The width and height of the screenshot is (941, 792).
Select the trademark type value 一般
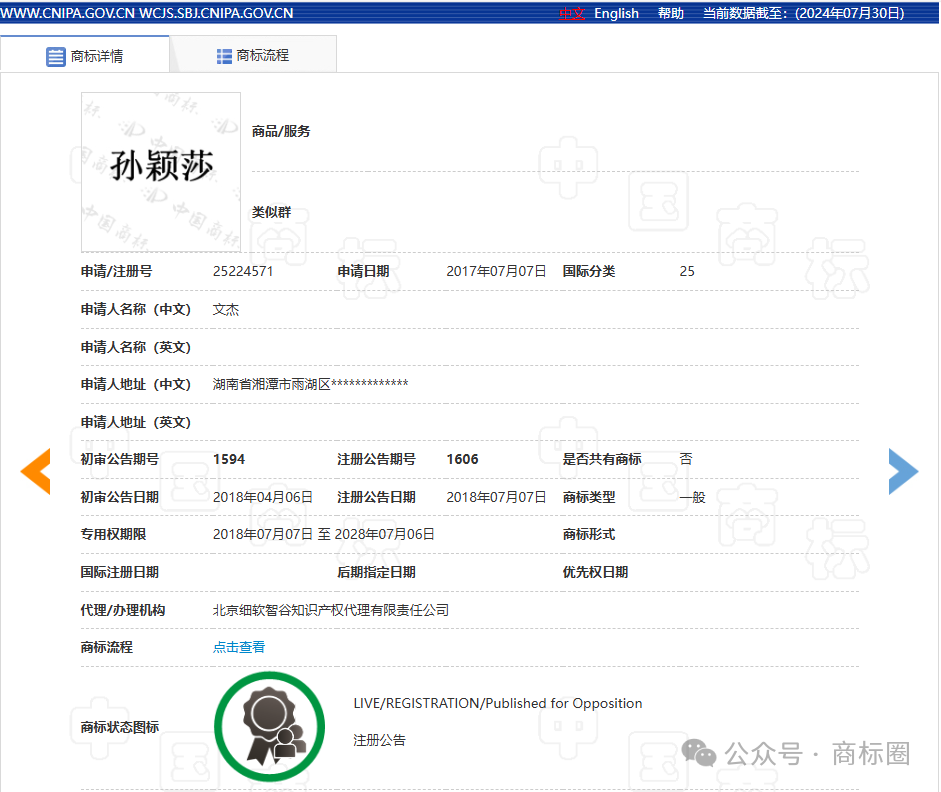coord(693,497)
